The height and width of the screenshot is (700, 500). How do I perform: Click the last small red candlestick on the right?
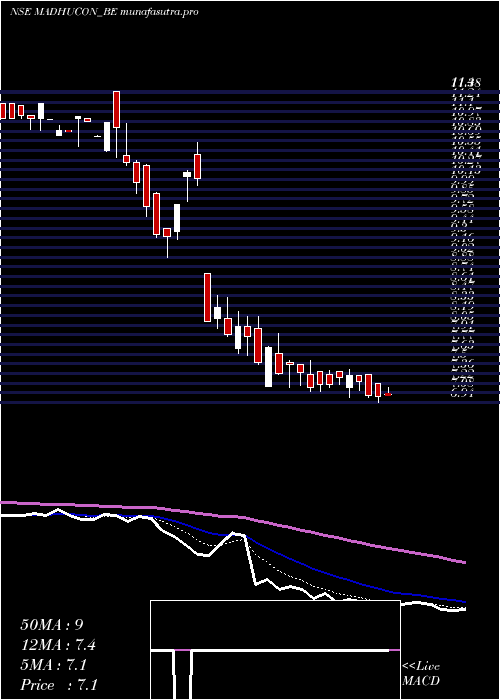pos(388,394)
